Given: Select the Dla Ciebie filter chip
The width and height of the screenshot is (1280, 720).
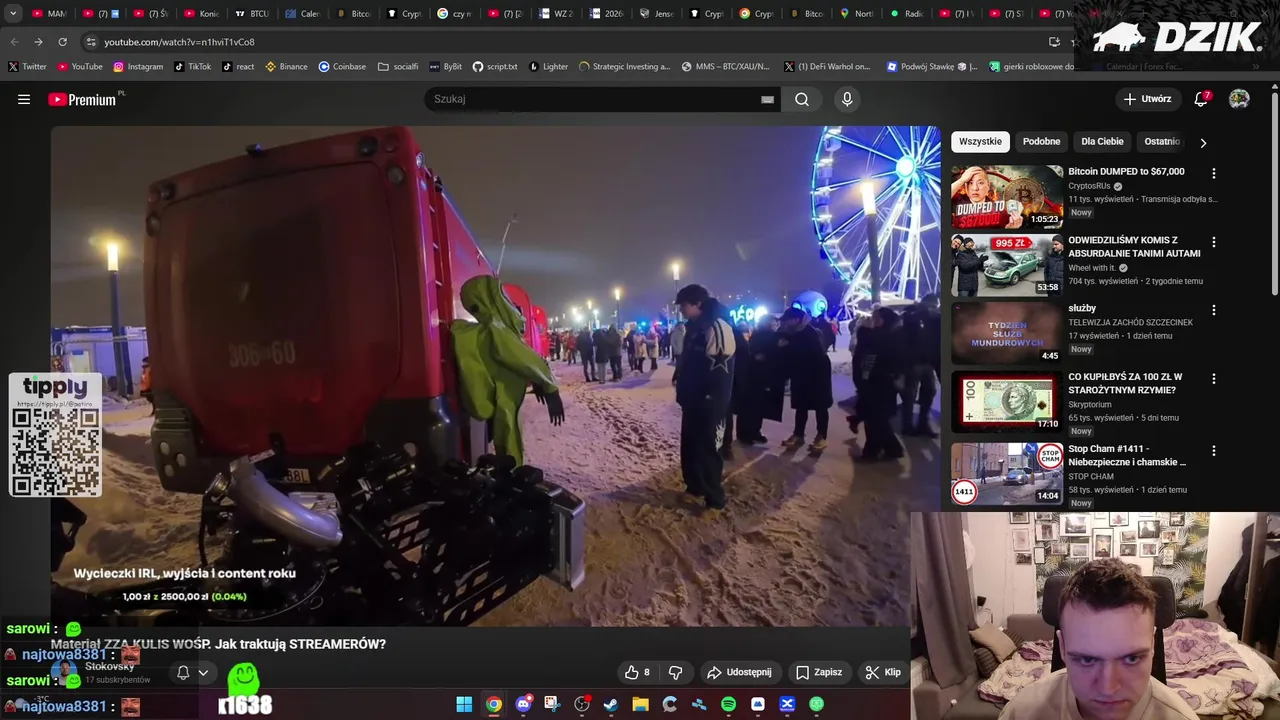Looking at the screenshot, I should (x=1102, y=142).
